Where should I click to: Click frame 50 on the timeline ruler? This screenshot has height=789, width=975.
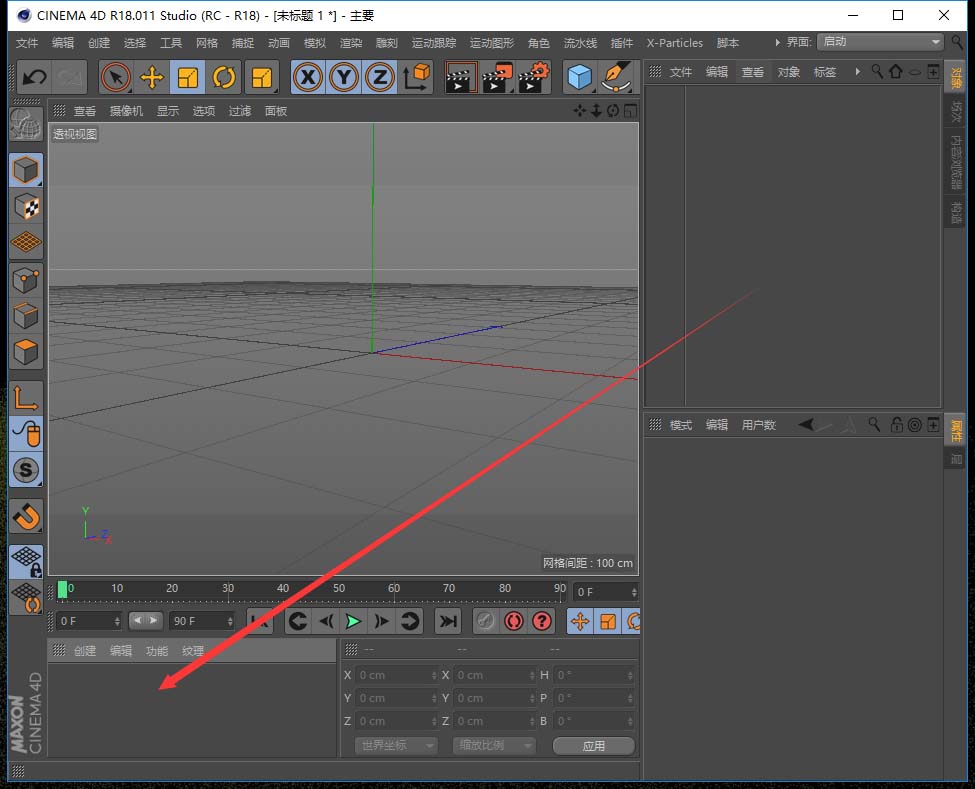(x=339, y=590)
